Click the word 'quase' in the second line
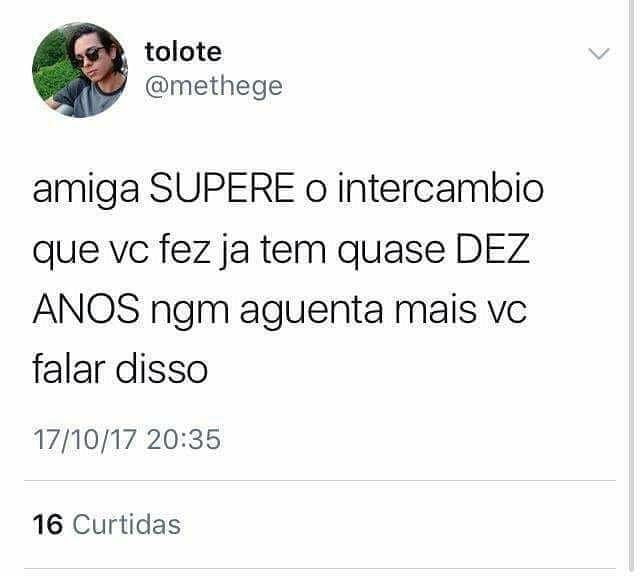This screenshot has height=576, width=640. [391, 251]
